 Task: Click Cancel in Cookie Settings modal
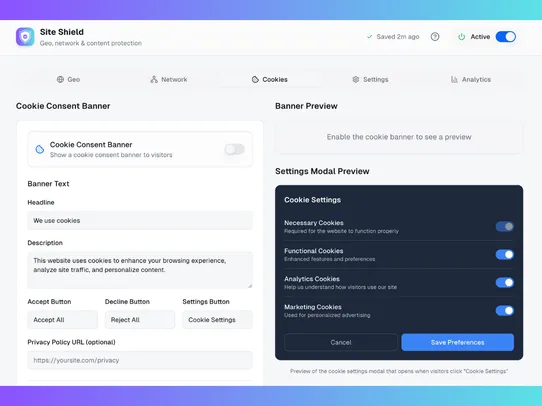point(341,342)
